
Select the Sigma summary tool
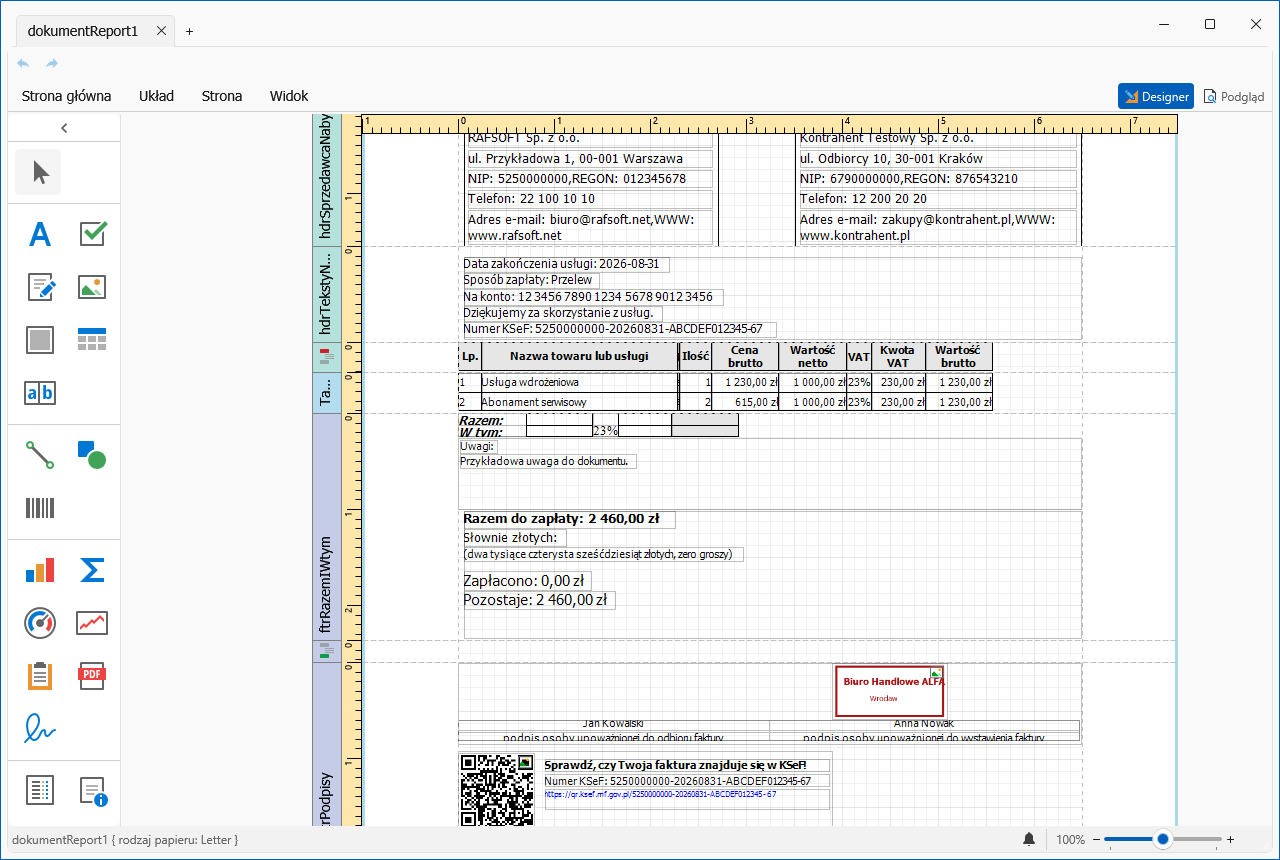tap(92, 570)
